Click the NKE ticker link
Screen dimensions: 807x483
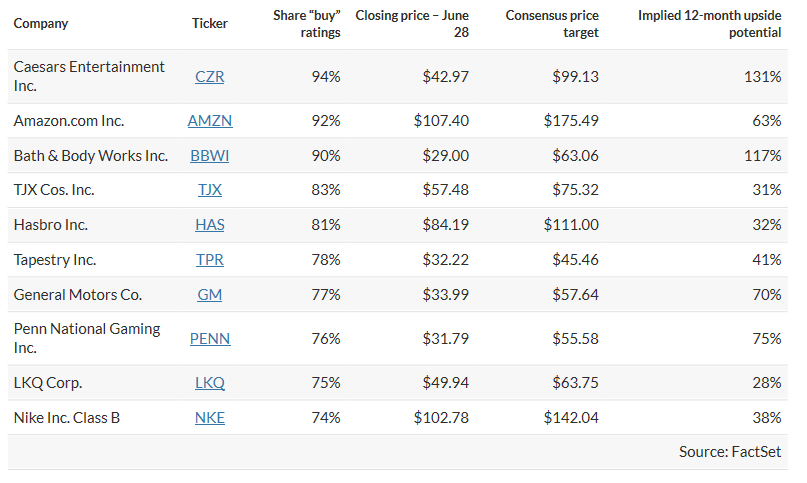click(x=210, y=418)
